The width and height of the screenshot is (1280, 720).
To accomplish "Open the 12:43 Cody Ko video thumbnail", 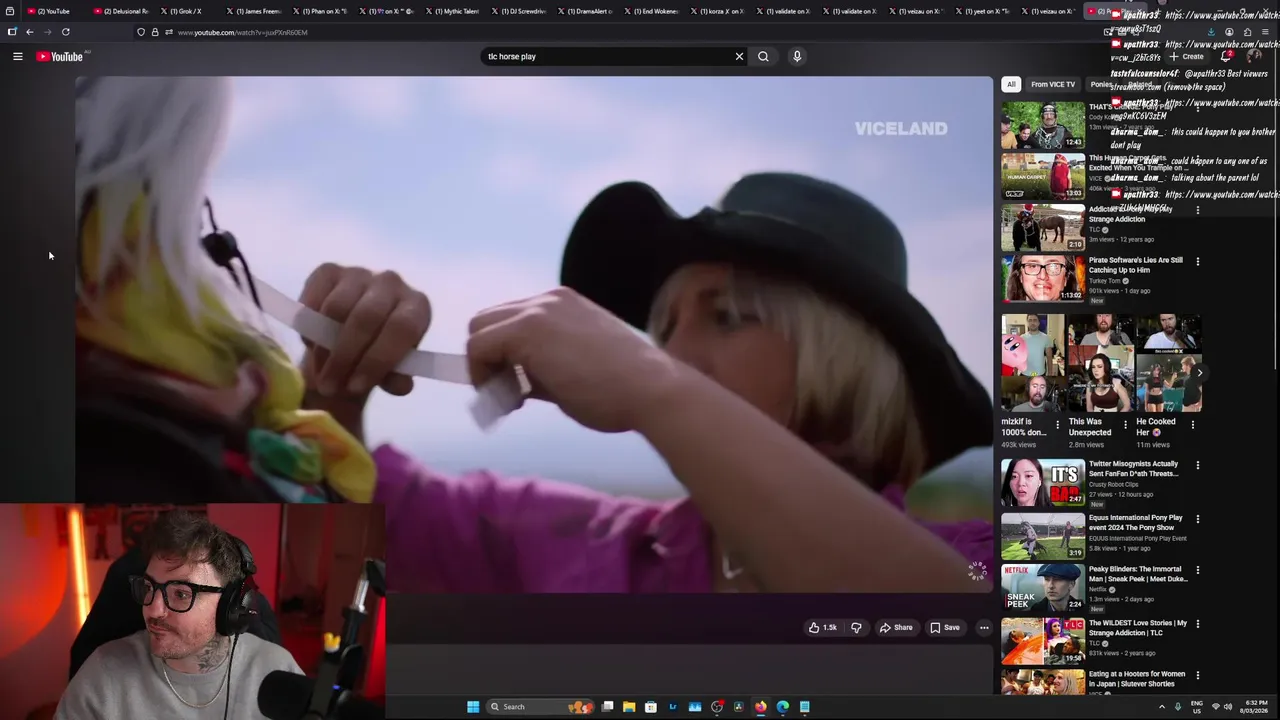I will click(1043, 125).
